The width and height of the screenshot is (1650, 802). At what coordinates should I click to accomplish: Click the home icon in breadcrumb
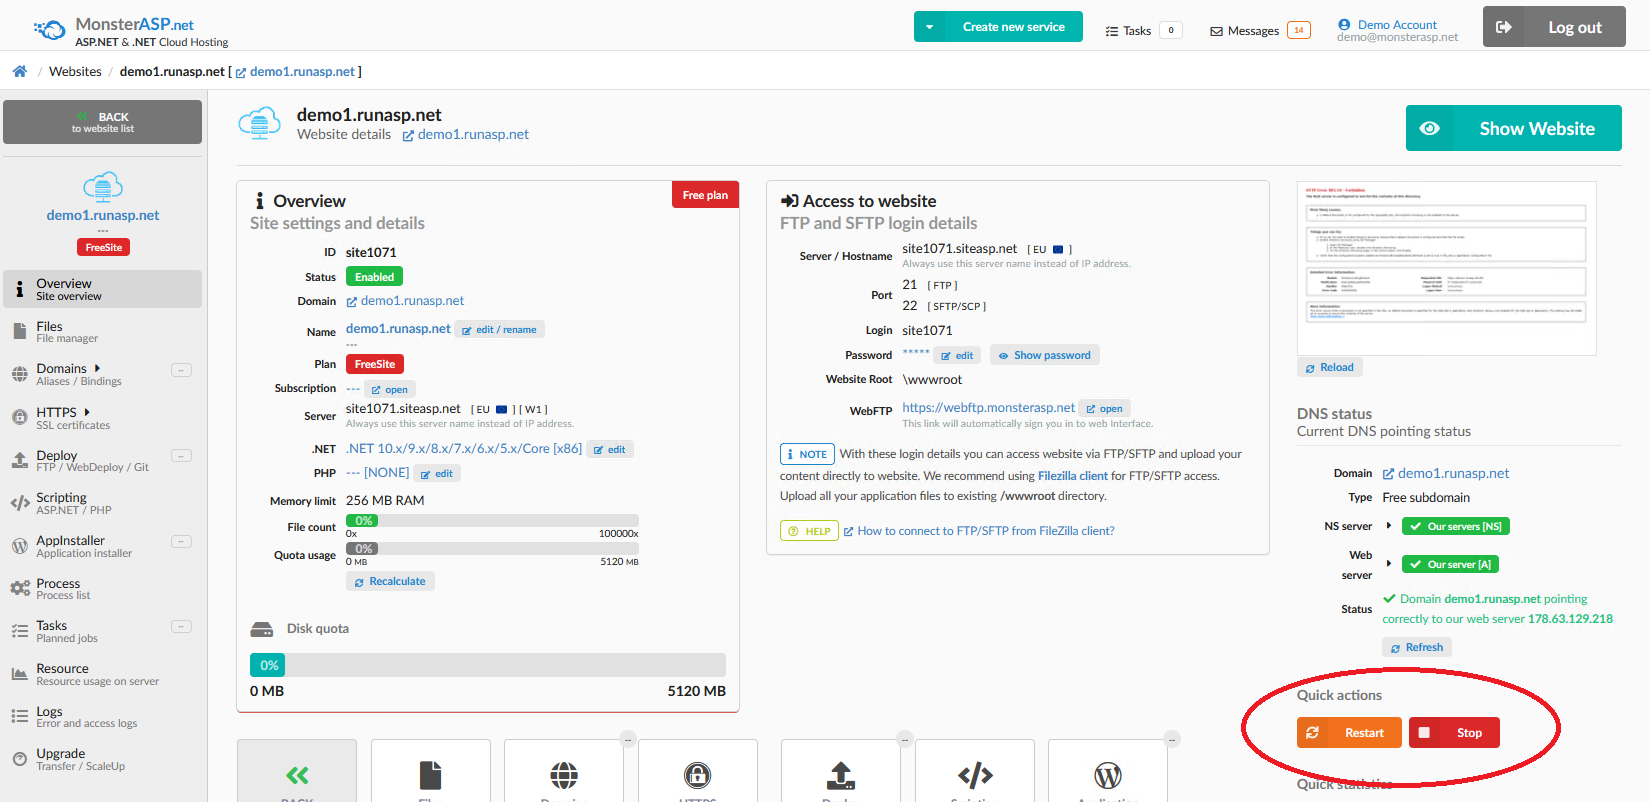tap(19, 71)
